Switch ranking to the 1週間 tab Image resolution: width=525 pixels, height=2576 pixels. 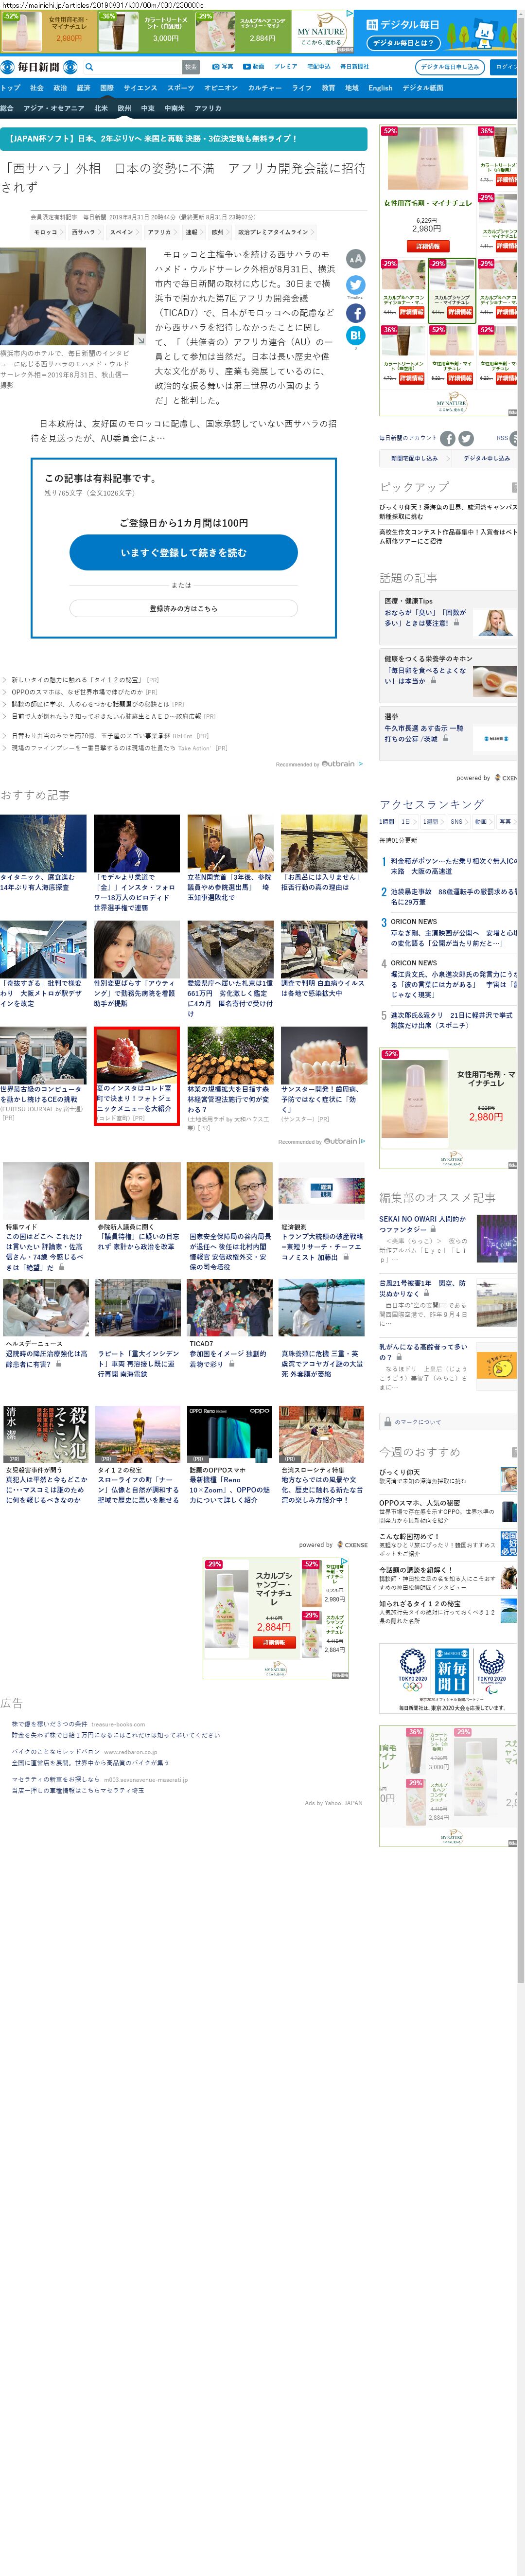pyautogui.click(x=431, y=821)
